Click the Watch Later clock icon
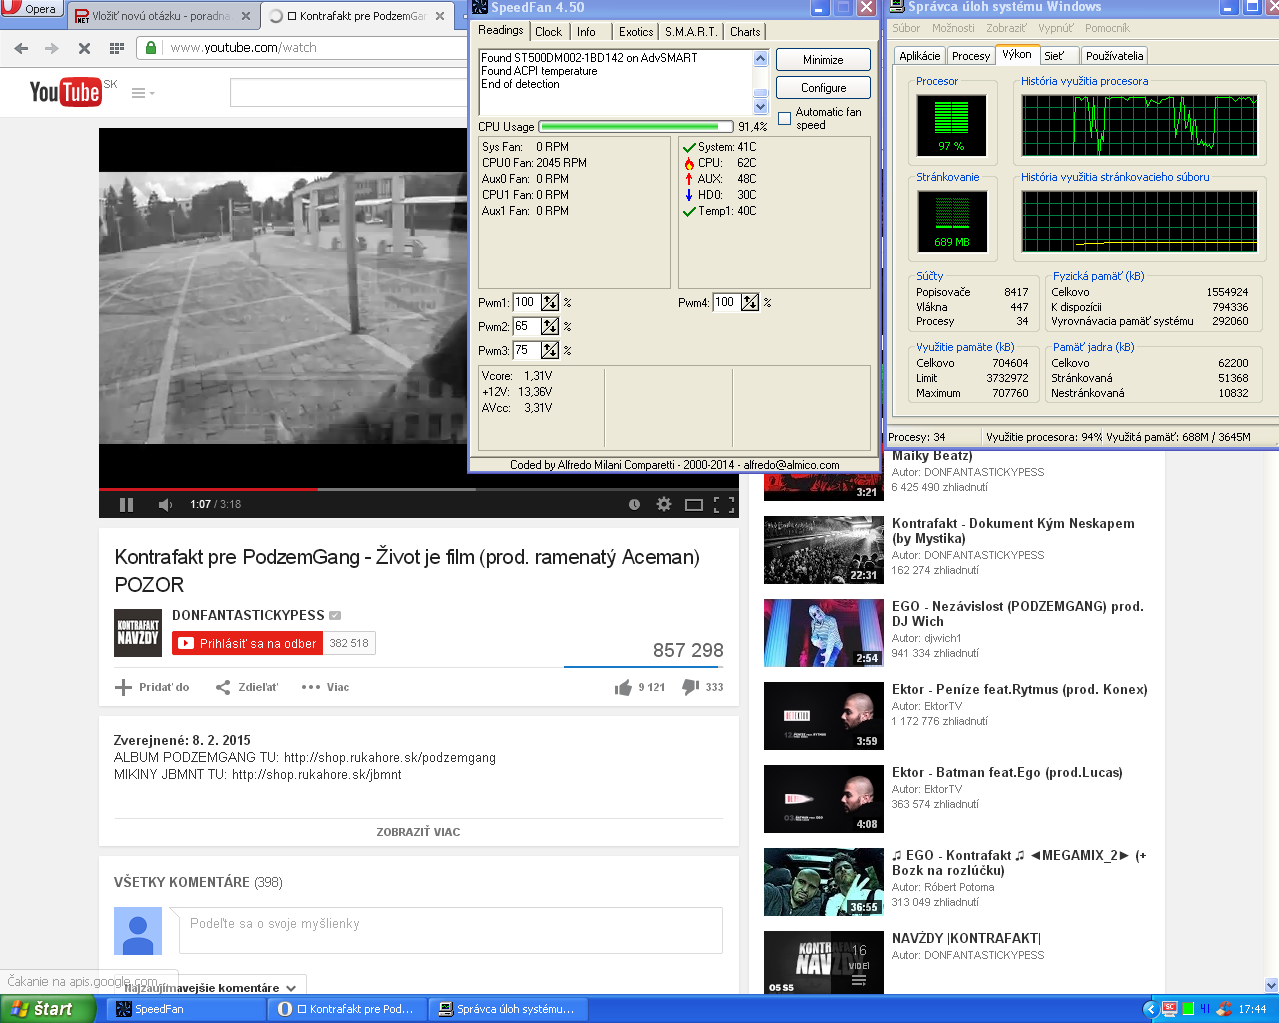This screenshot has width=1279, height=1023. click(634, 505)
